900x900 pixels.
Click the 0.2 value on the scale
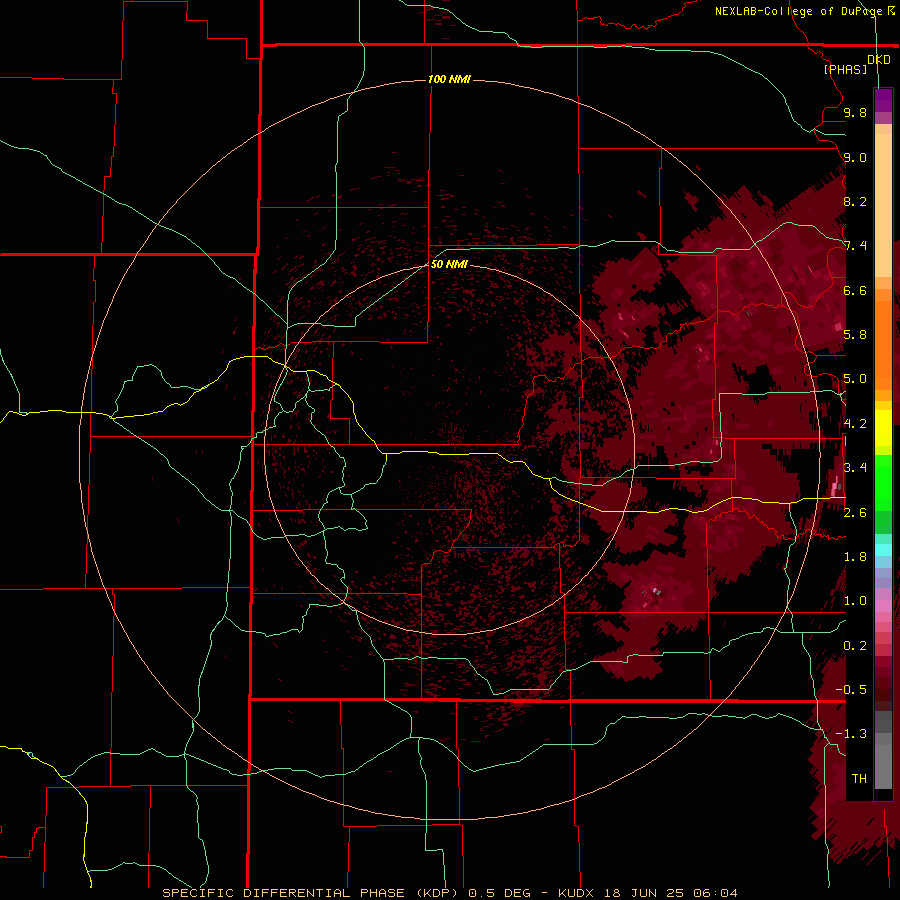[x=855, y=646]
